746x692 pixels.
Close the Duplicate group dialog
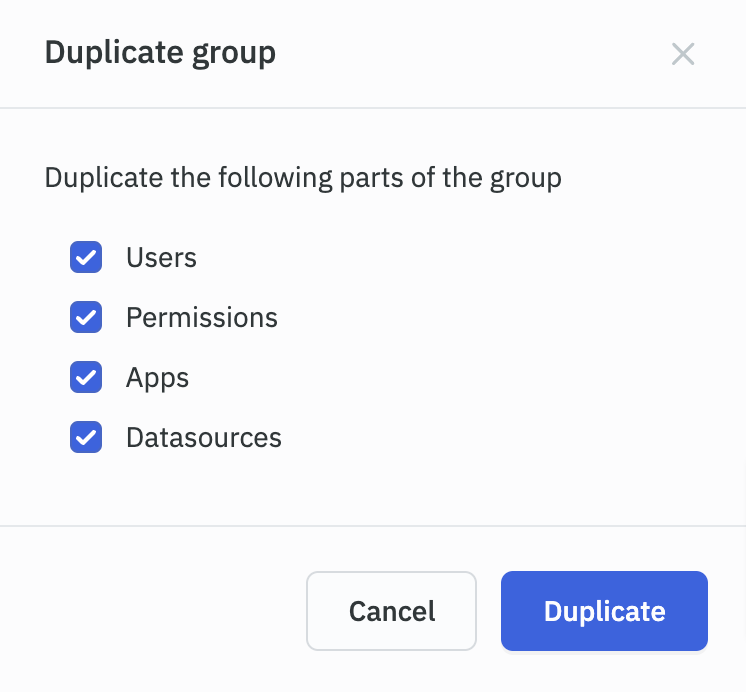[x=683, y=54]
